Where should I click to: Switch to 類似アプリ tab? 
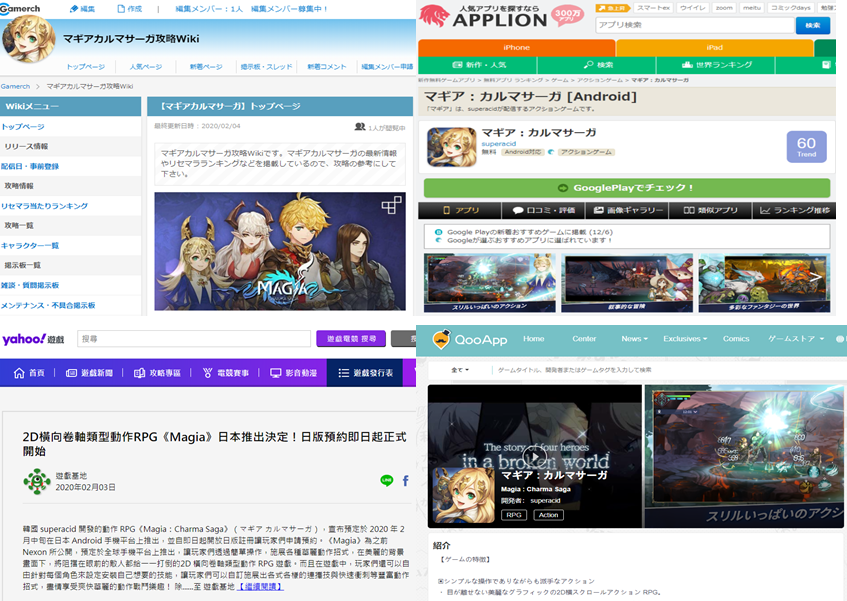click(x=710, y=210)
